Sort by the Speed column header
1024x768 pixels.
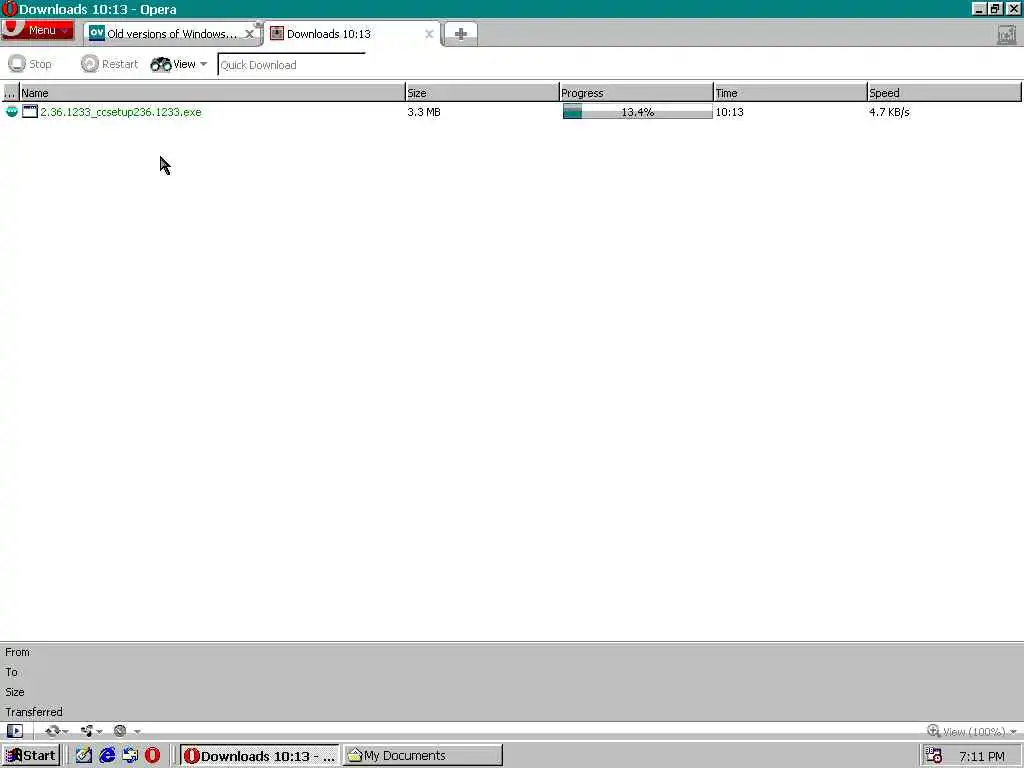(x=944, y=93)
